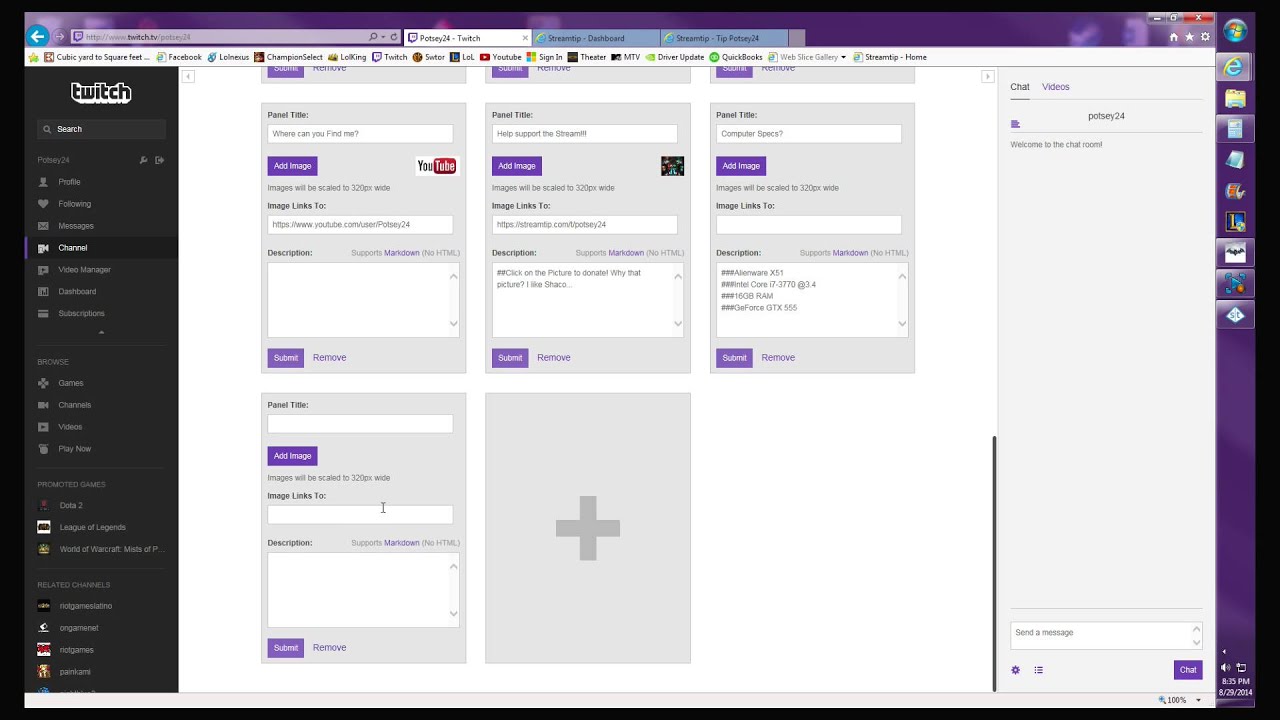Select Channel in the sidebar
Image resolution: width=1280 pixels, height=720 pixels.
coord(72,248)
